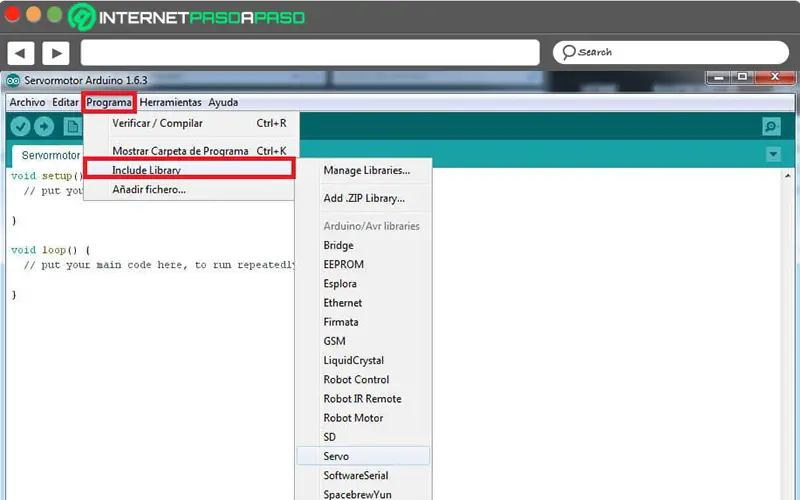Click the browser forward arrow button

tap(56, 53)
